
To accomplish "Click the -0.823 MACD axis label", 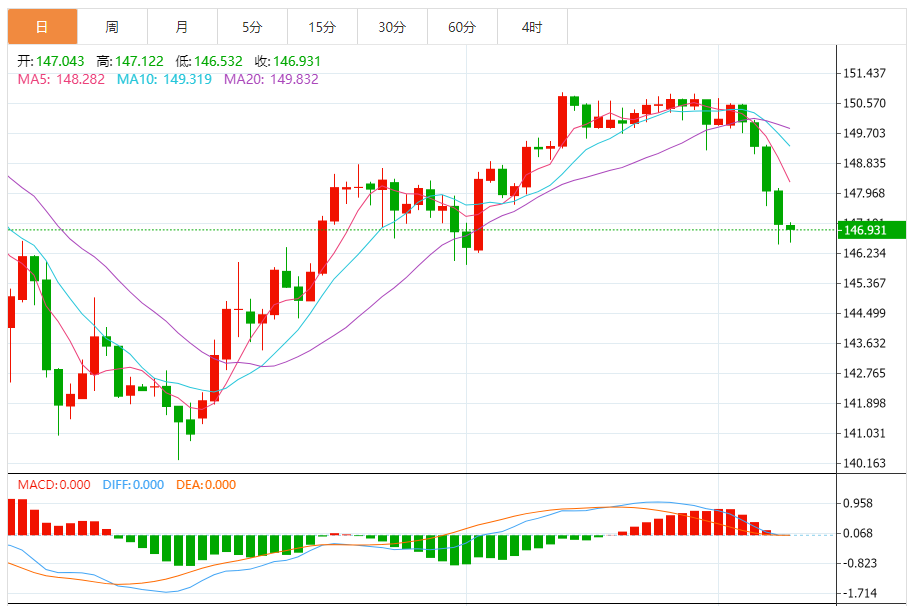I will pyautogui.click(x=860, y=563).
